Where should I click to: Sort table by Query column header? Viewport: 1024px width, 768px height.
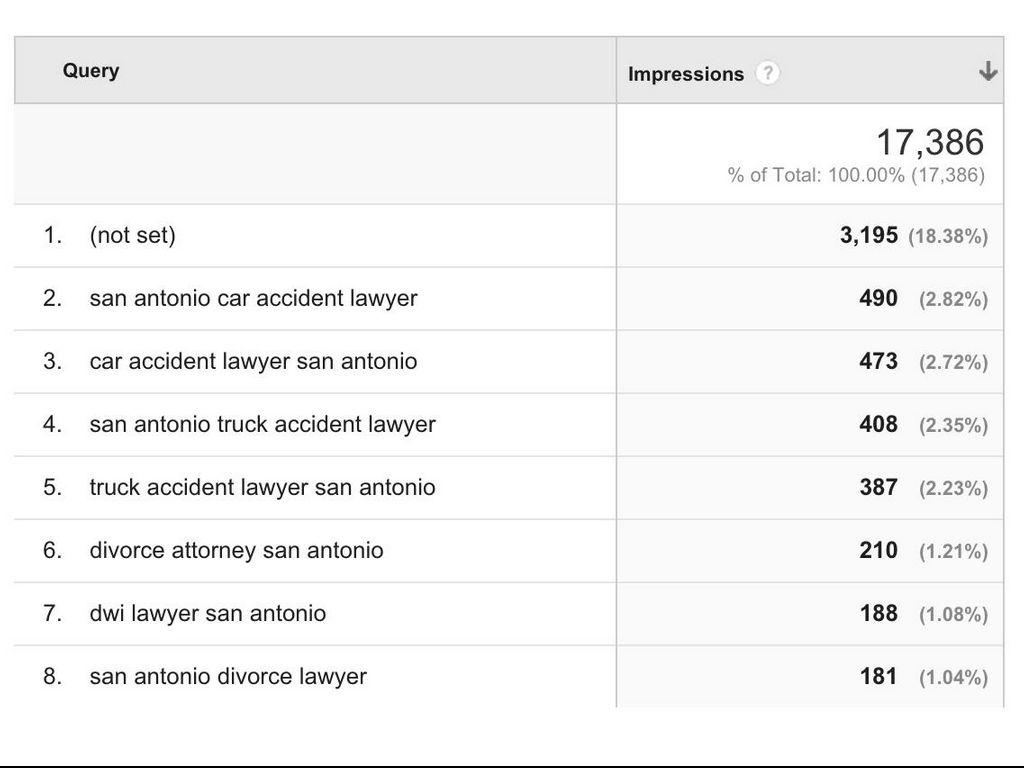(x=91, y=71)
